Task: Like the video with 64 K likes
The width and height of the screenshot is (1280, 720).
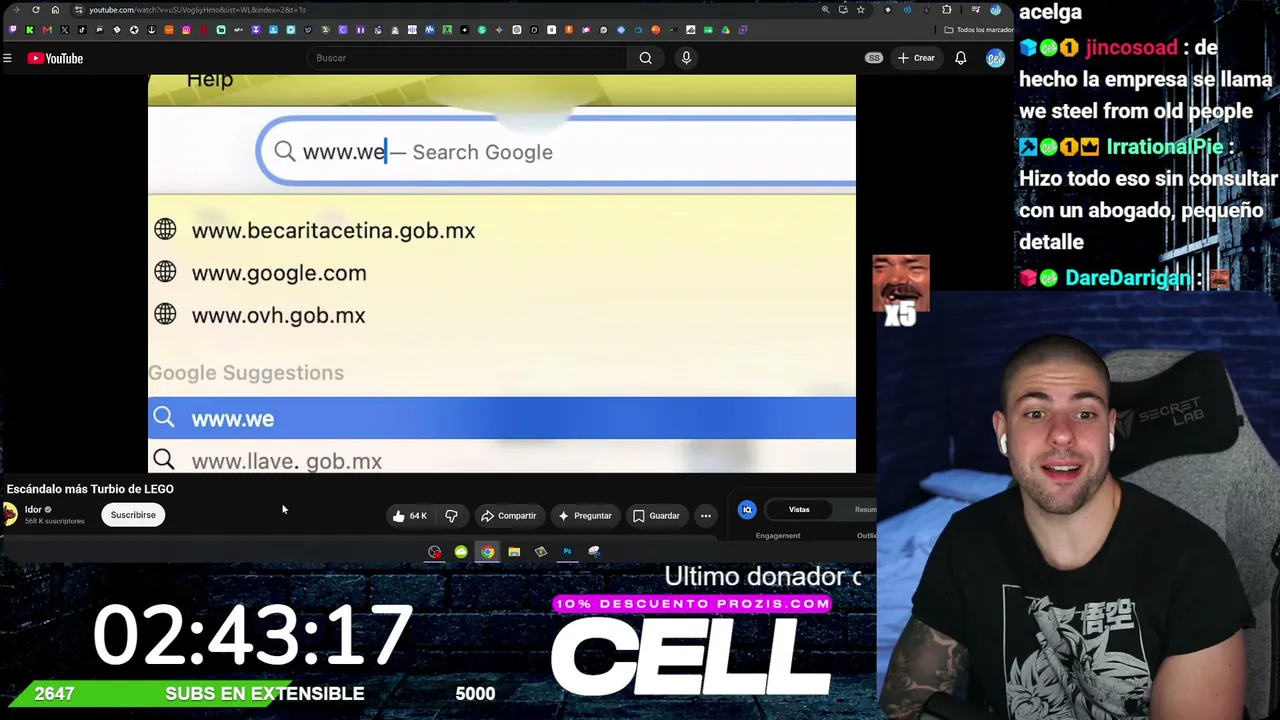Action: pyautogui.click(x=410, y=516)
